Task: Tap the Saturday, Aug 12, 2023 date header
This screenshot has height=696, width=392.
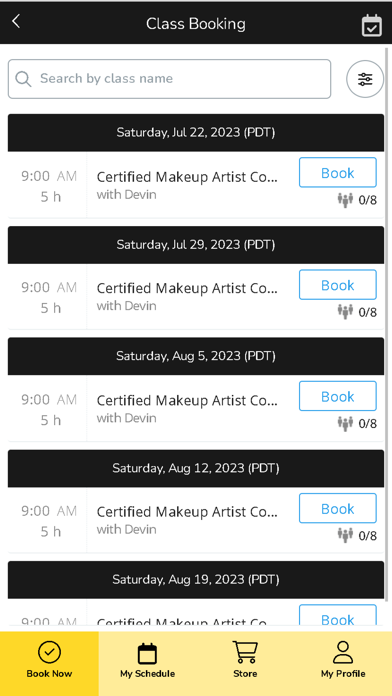Action: [196, 468]
